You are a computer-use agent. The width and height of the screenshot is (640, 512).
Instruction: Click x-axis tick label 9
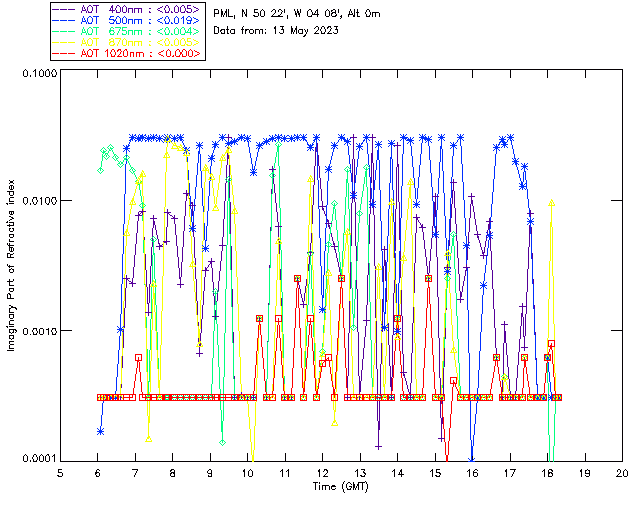(210, 473)
